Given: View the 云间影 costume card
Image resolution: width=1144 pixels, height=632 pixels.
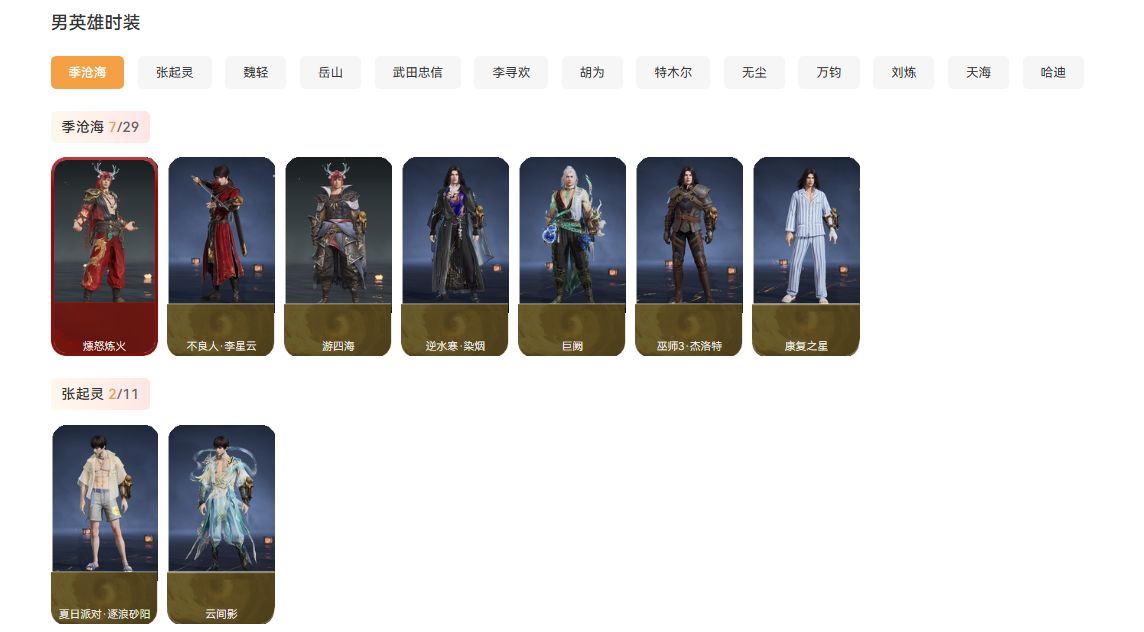Looking at the screenshot, I should (222, 524).
